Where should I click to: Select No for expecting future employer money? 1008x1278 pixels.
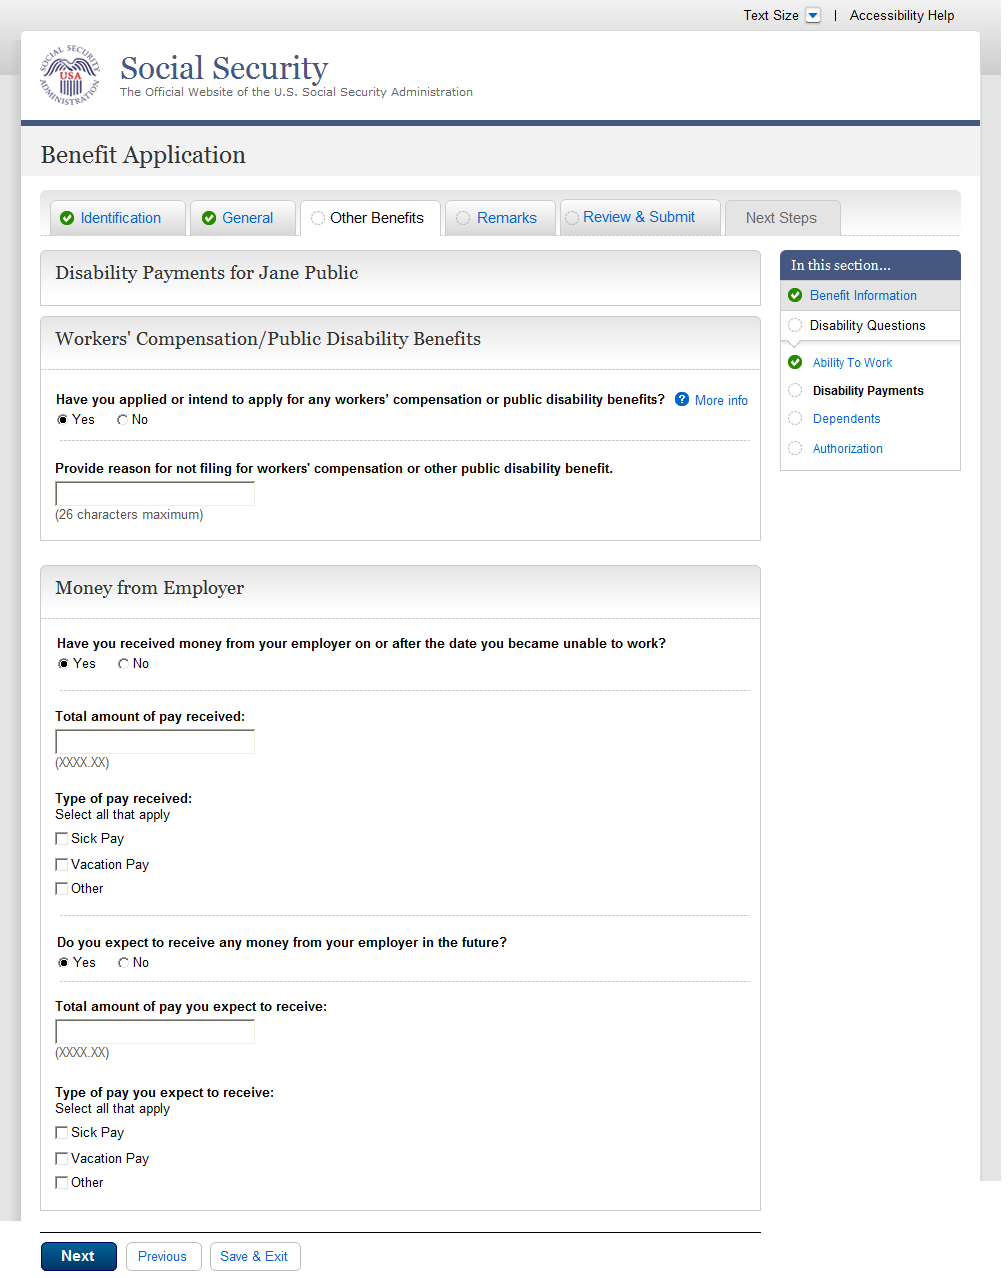pos(124,963)
